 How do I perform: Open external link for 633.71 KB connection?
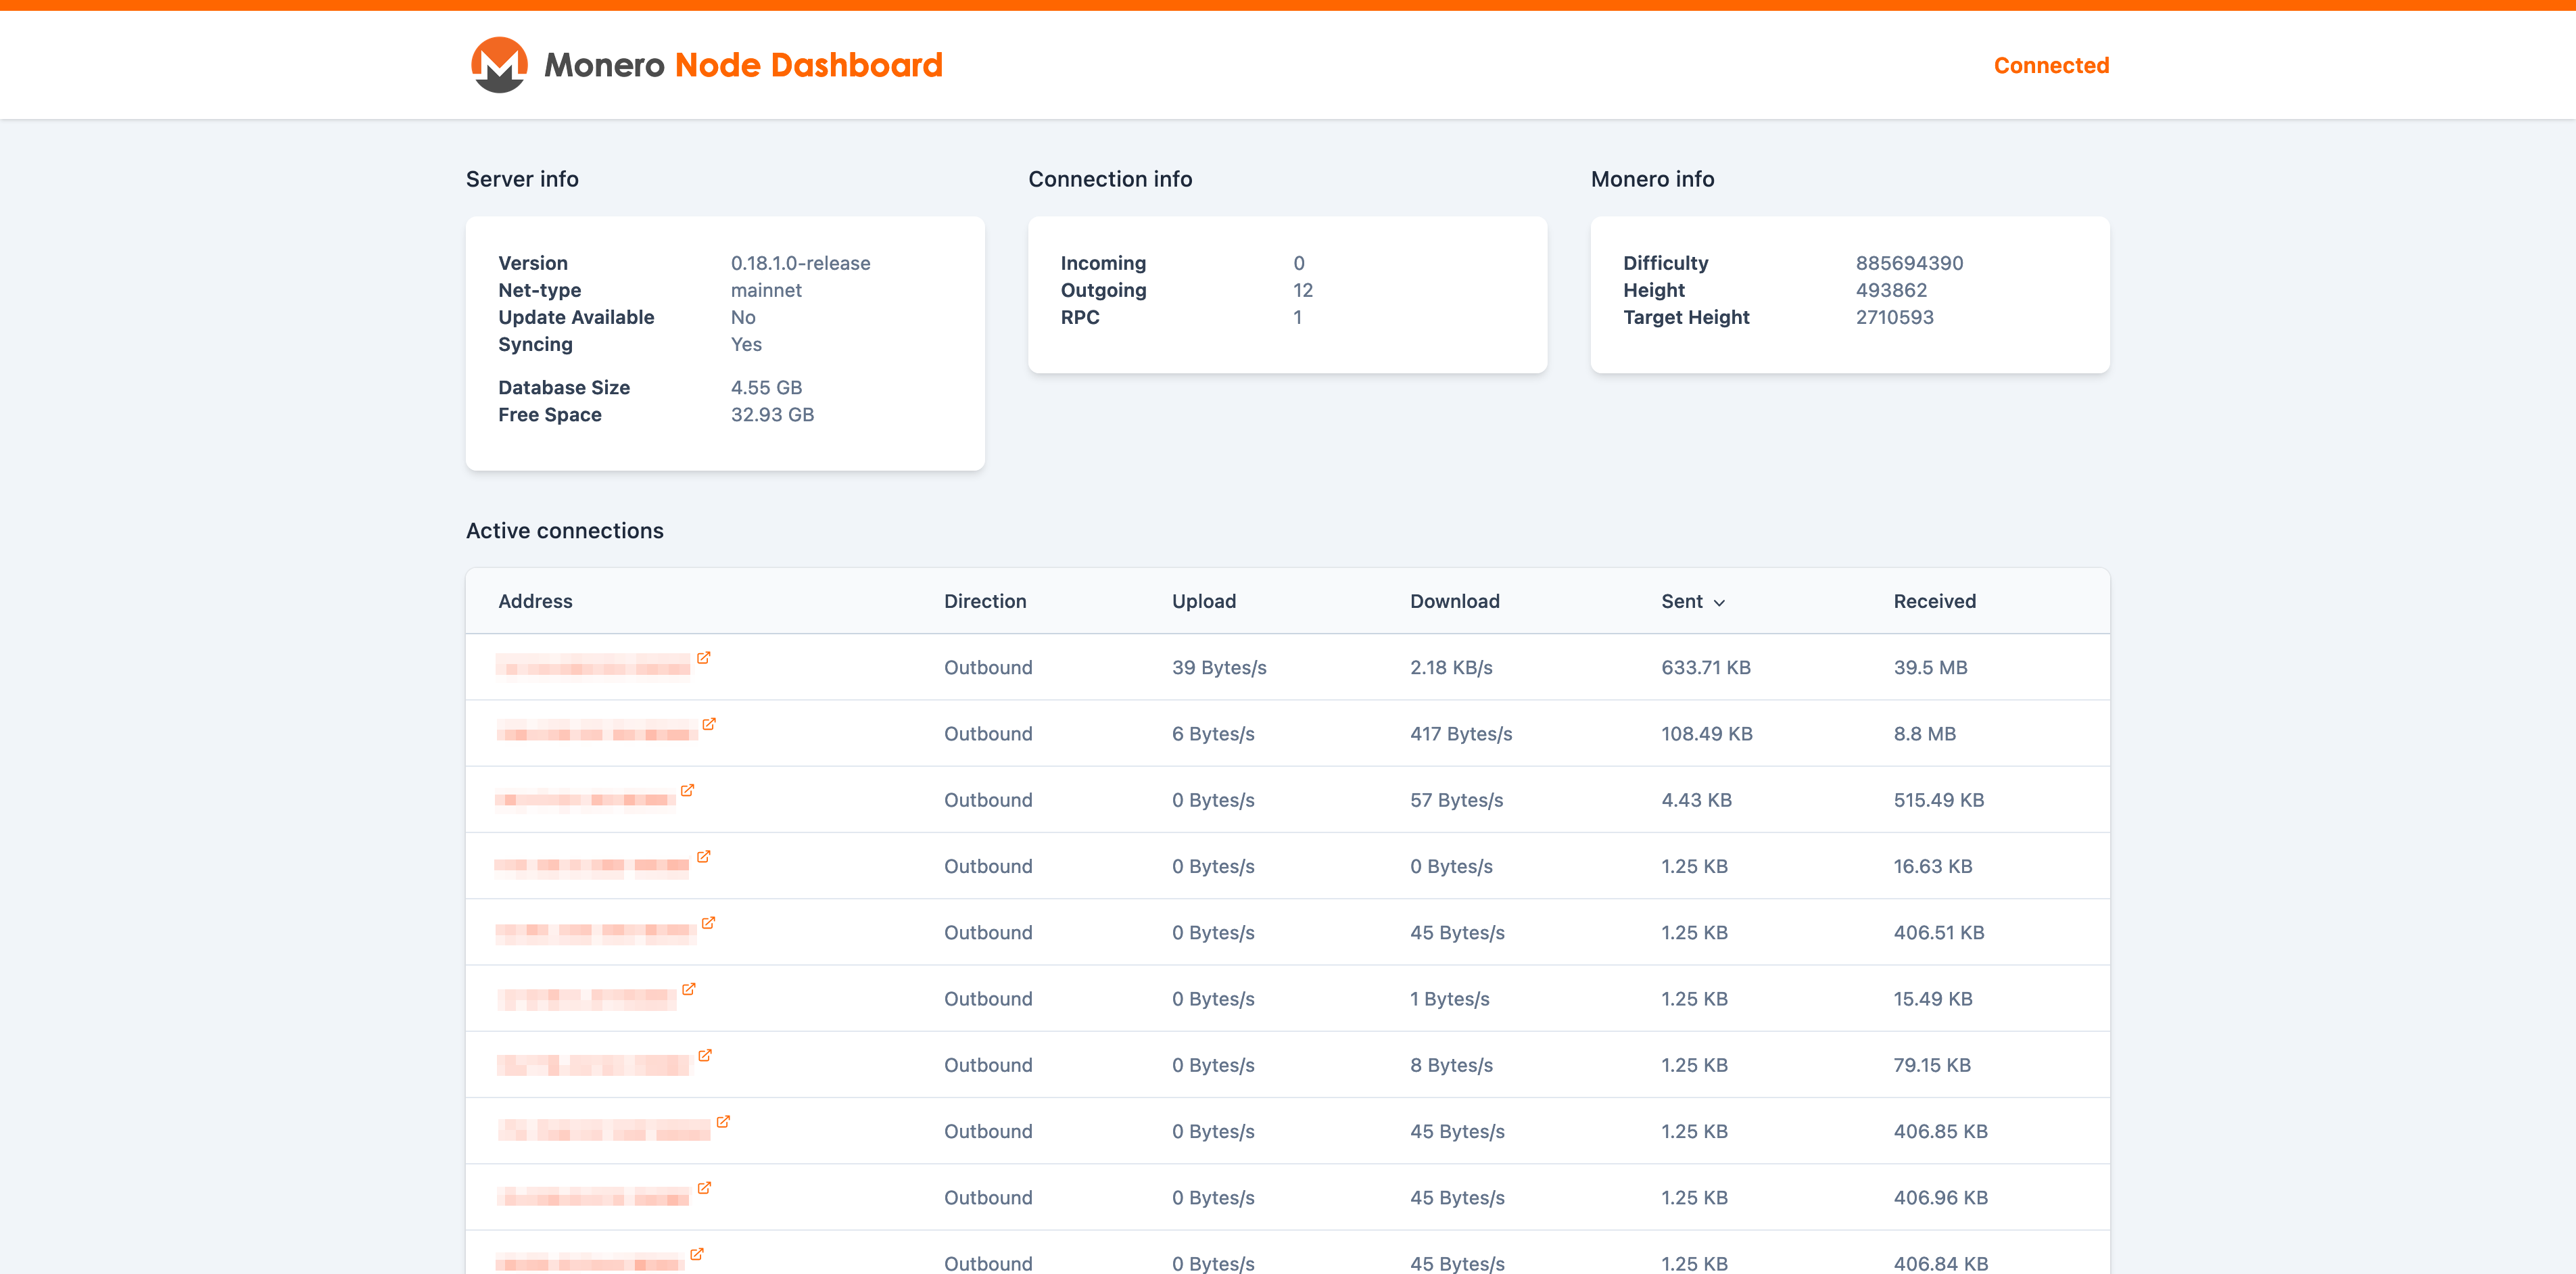point(704,658)
